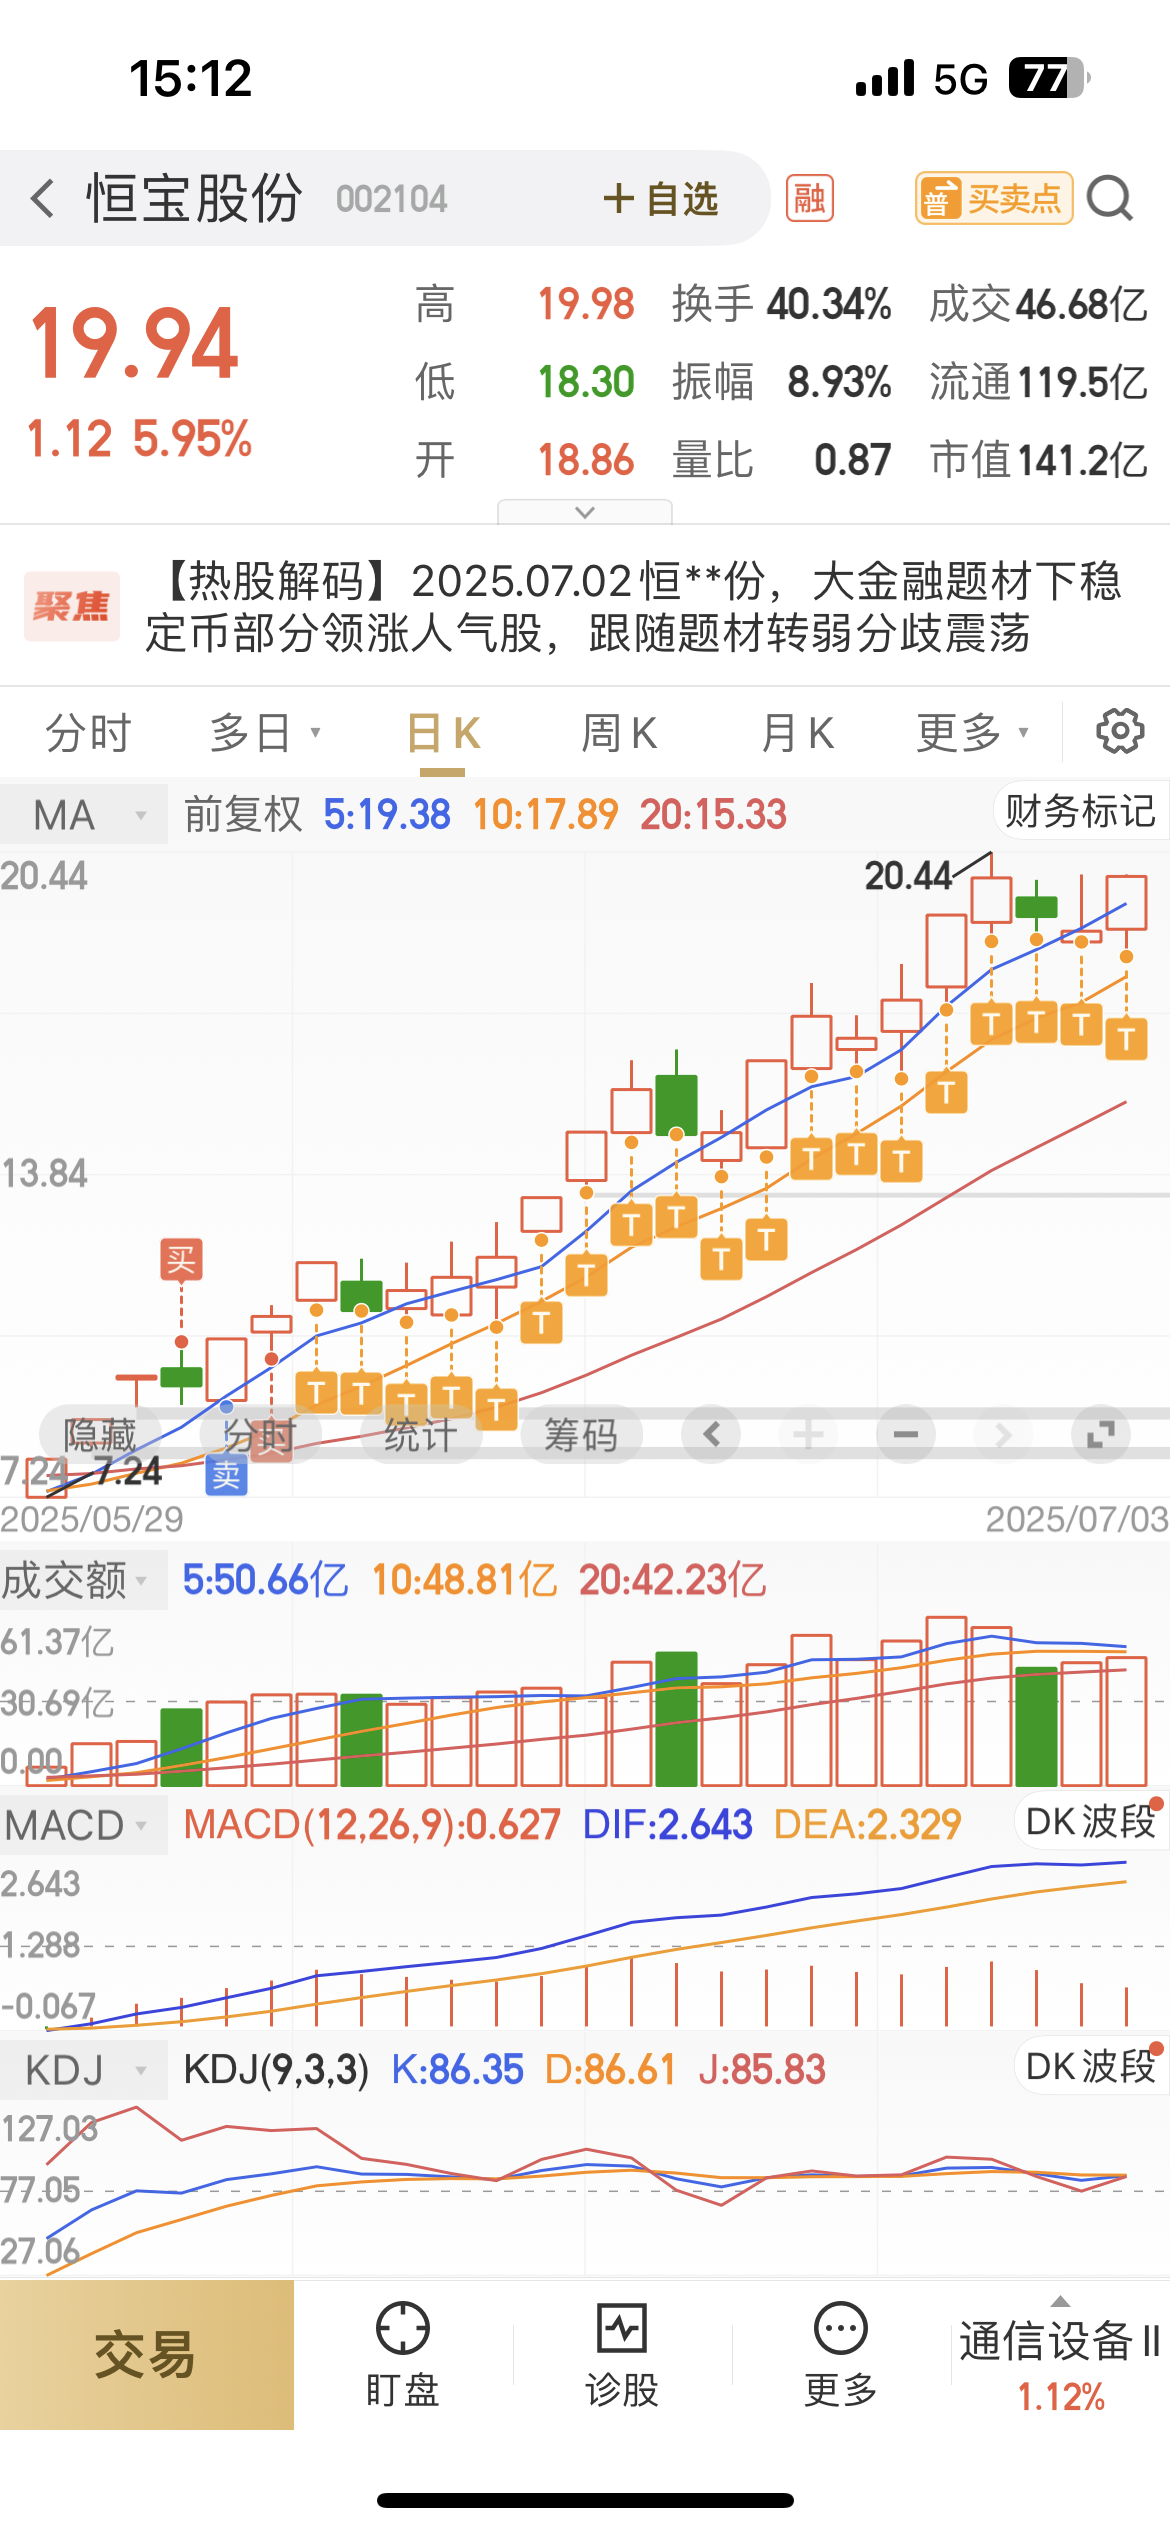1170x2532 pixels.
Task: Toggle DK波段 on the KDJ panel
Action: [x=1092, y=2066]
